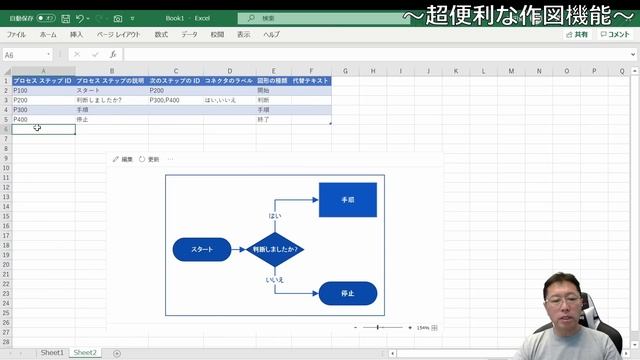Click the Select All corner of the grid
The height and width of the screenshot is (360, 640).
[6, 71]
